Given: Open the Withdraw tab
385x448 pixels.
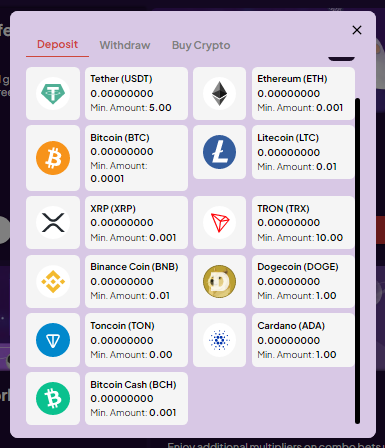Looking at the screenshot, I should [x=125, y=45].
